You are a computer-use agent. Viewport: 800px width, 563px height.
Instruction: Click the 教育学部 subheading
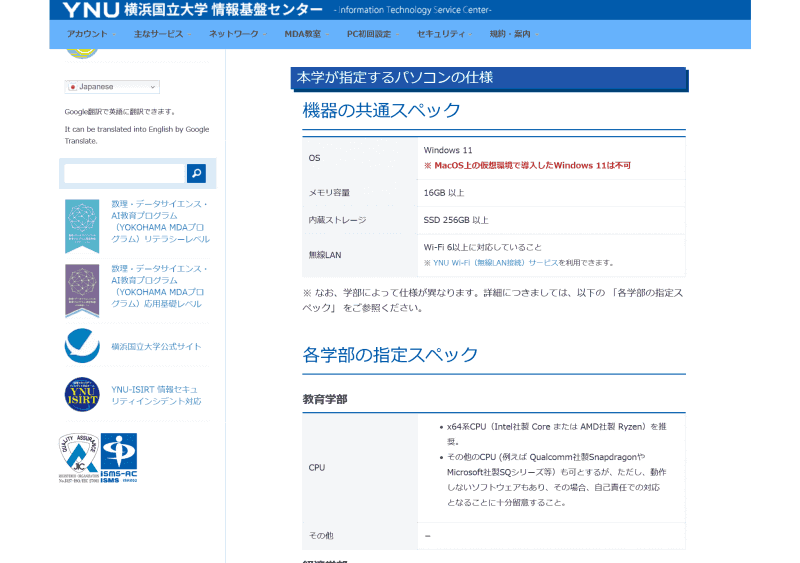[x=325, y=400]
